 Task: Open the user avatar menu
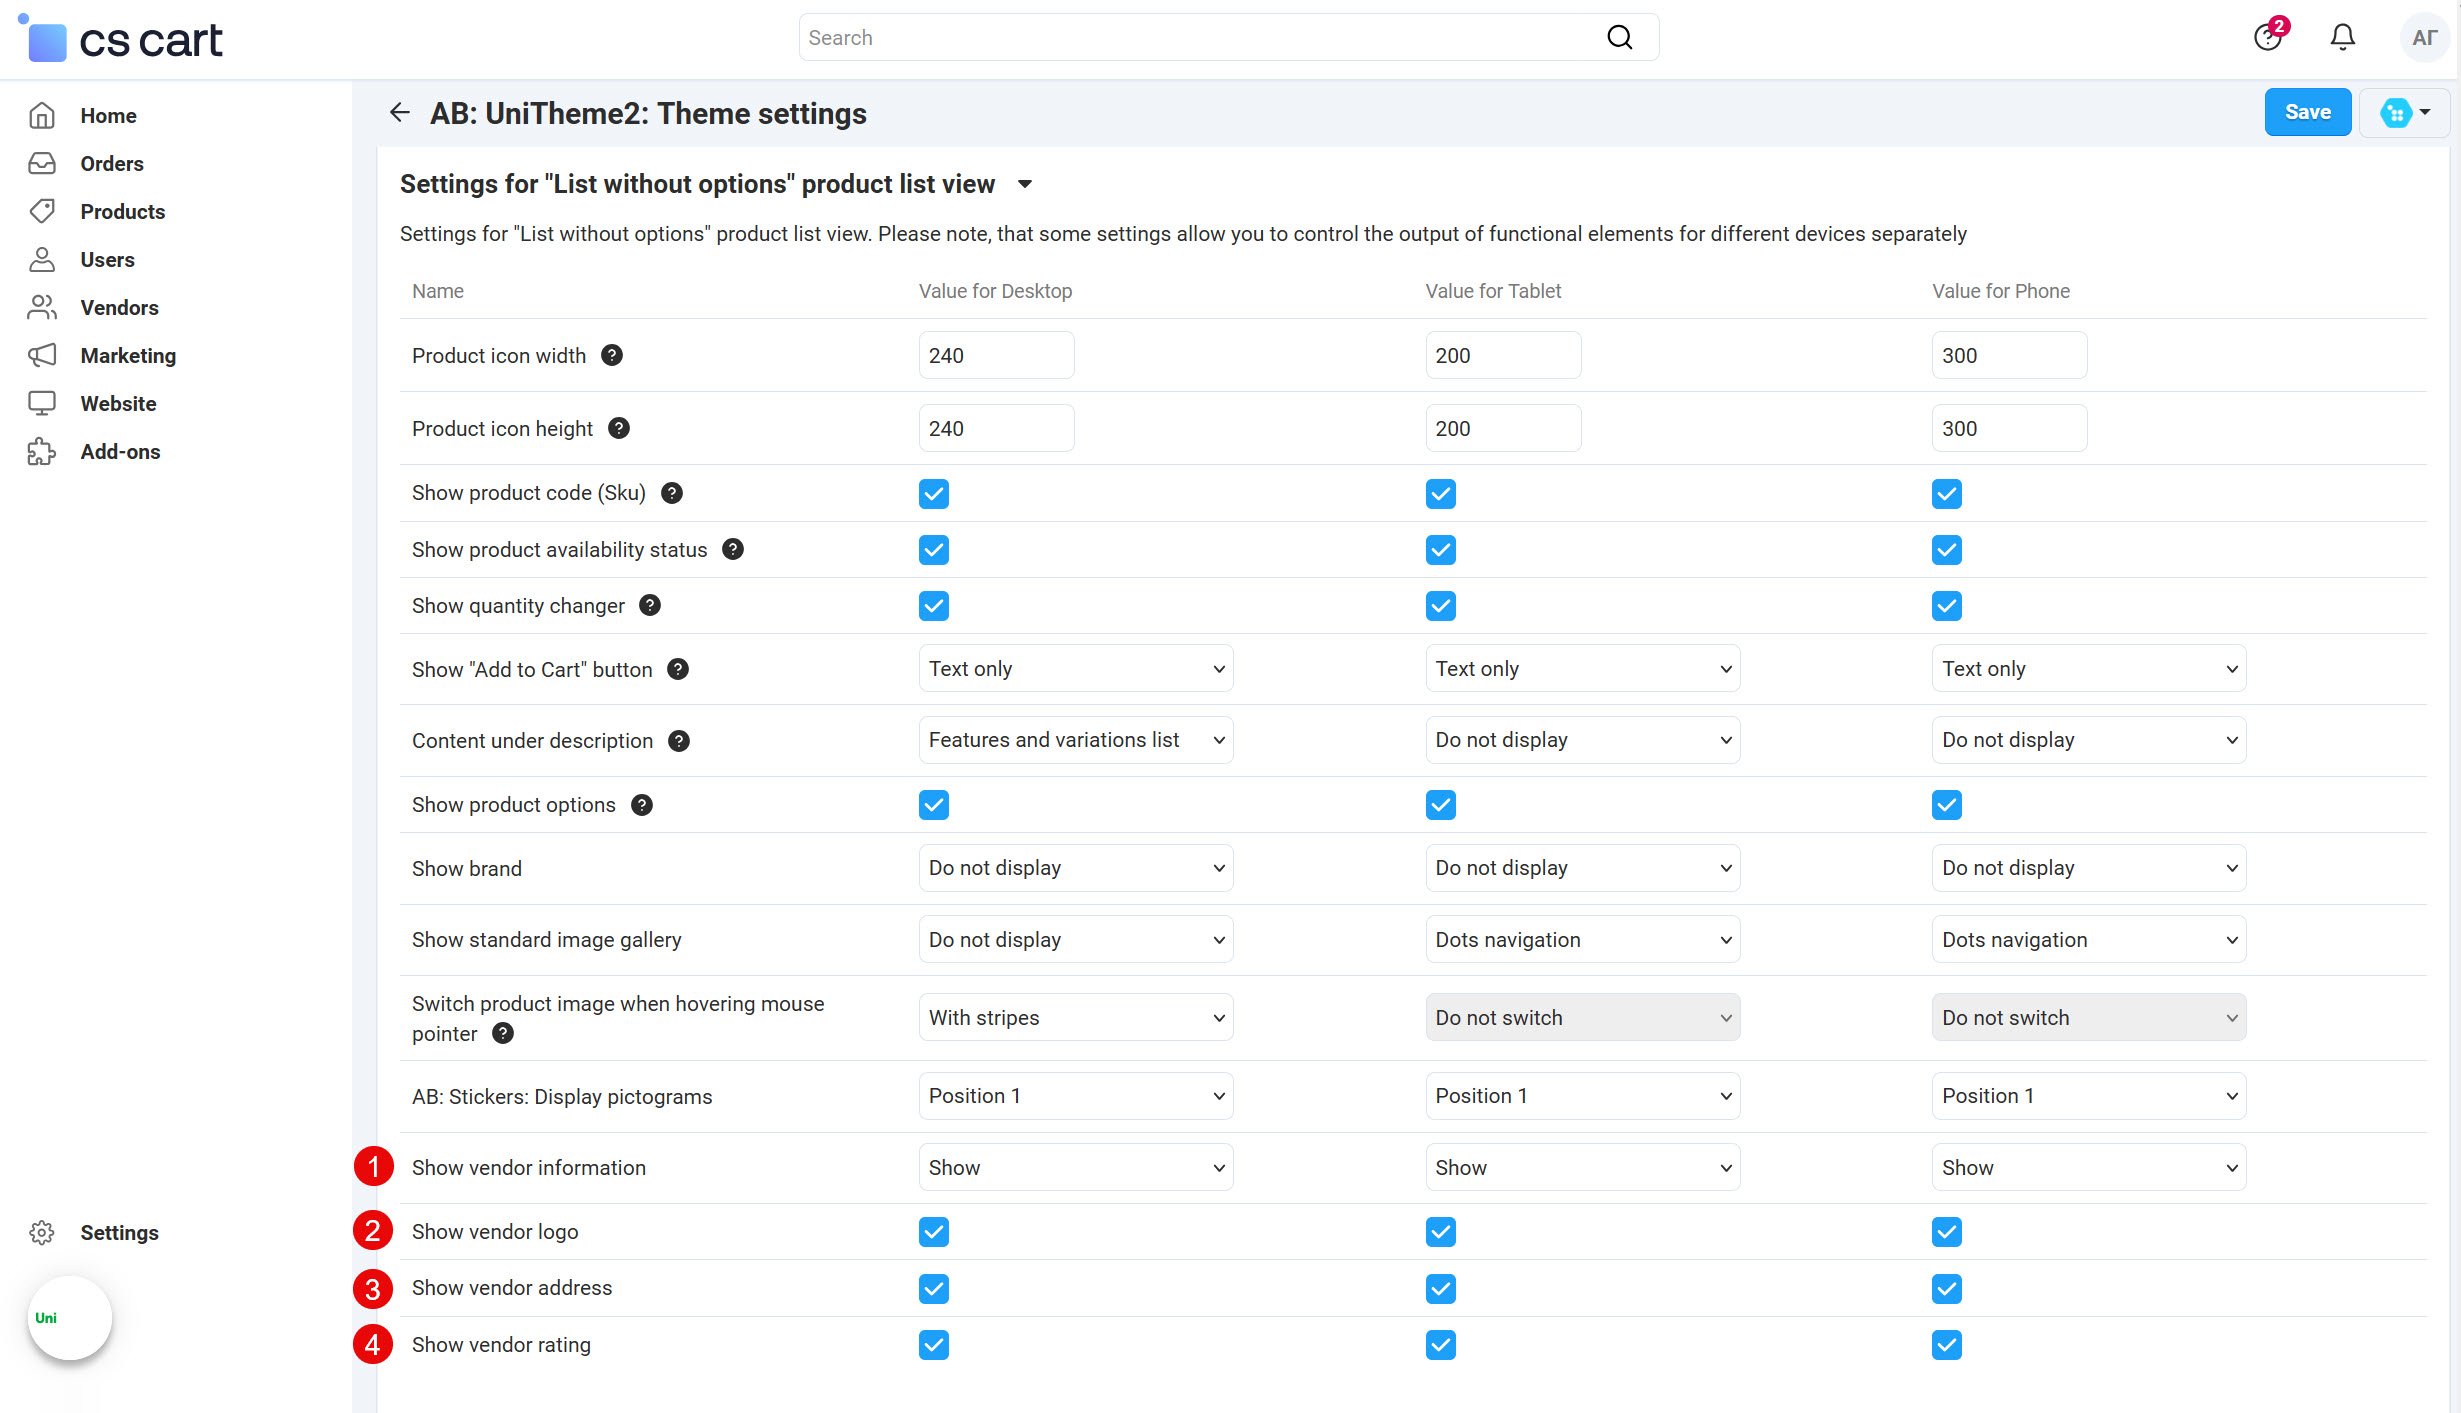click(x=2424, y=36)
